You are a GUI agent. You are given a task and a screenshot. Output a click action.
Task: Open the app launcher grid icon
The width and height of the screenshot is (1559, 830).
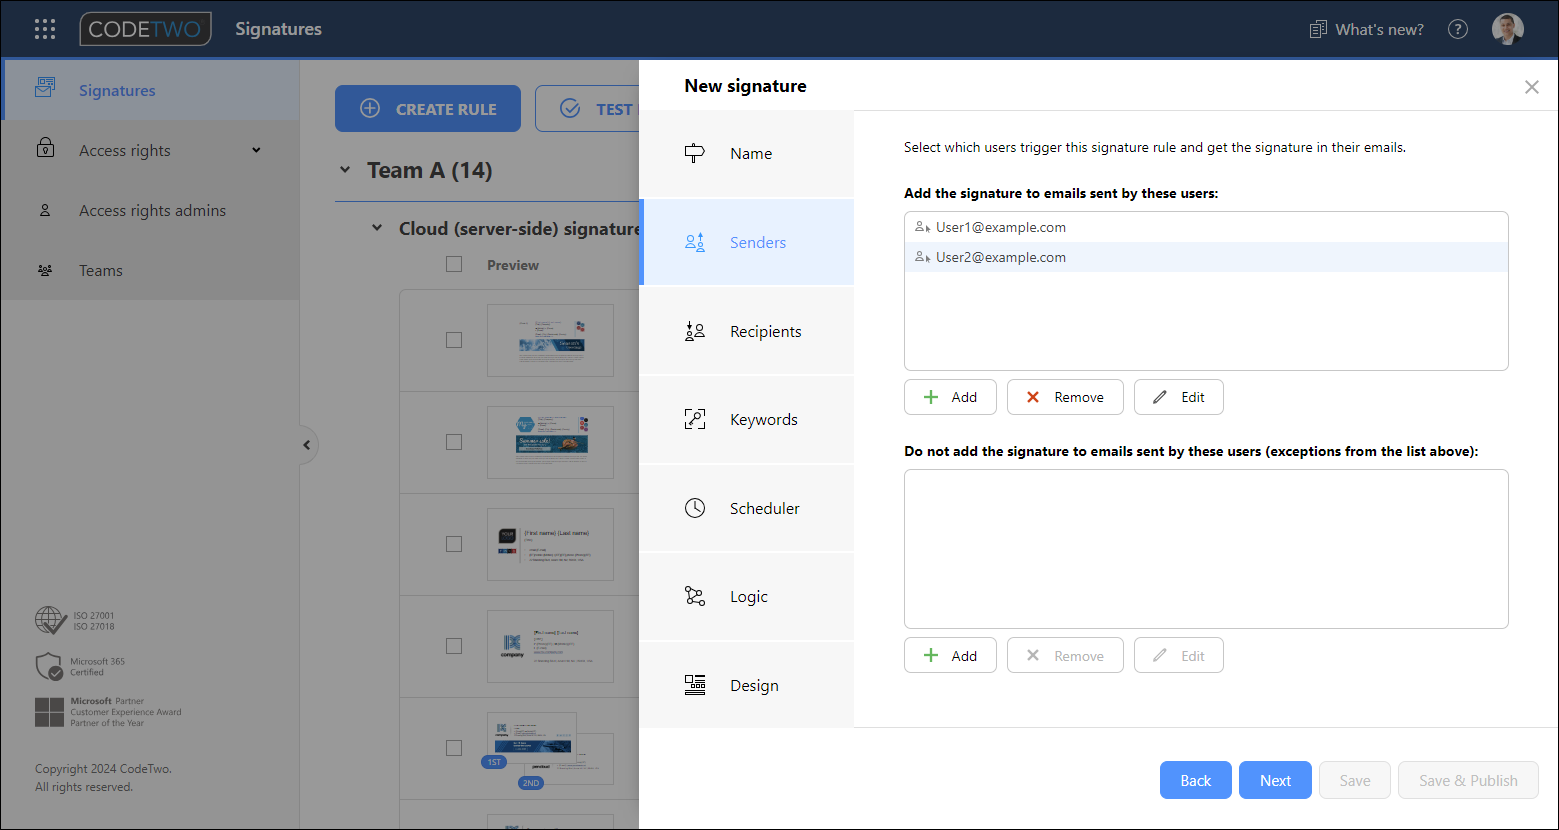[45, 29]
